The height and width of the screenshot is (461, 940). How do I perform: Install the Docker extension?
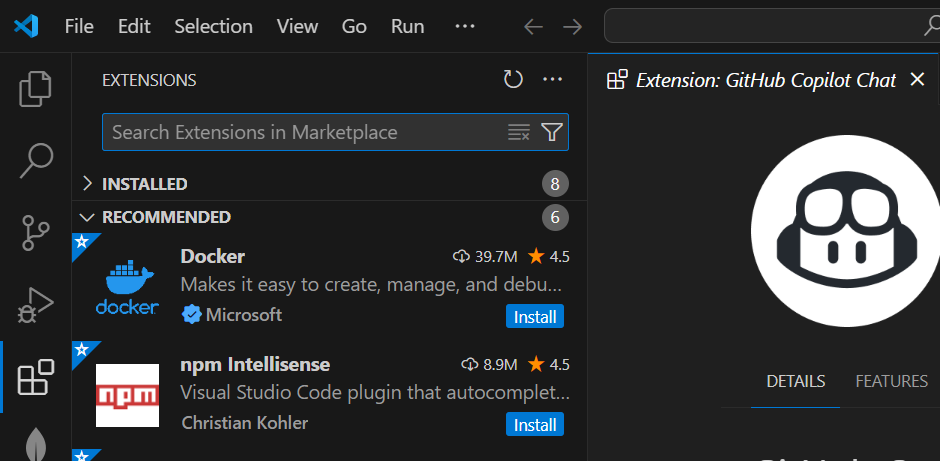pos(535,317)
